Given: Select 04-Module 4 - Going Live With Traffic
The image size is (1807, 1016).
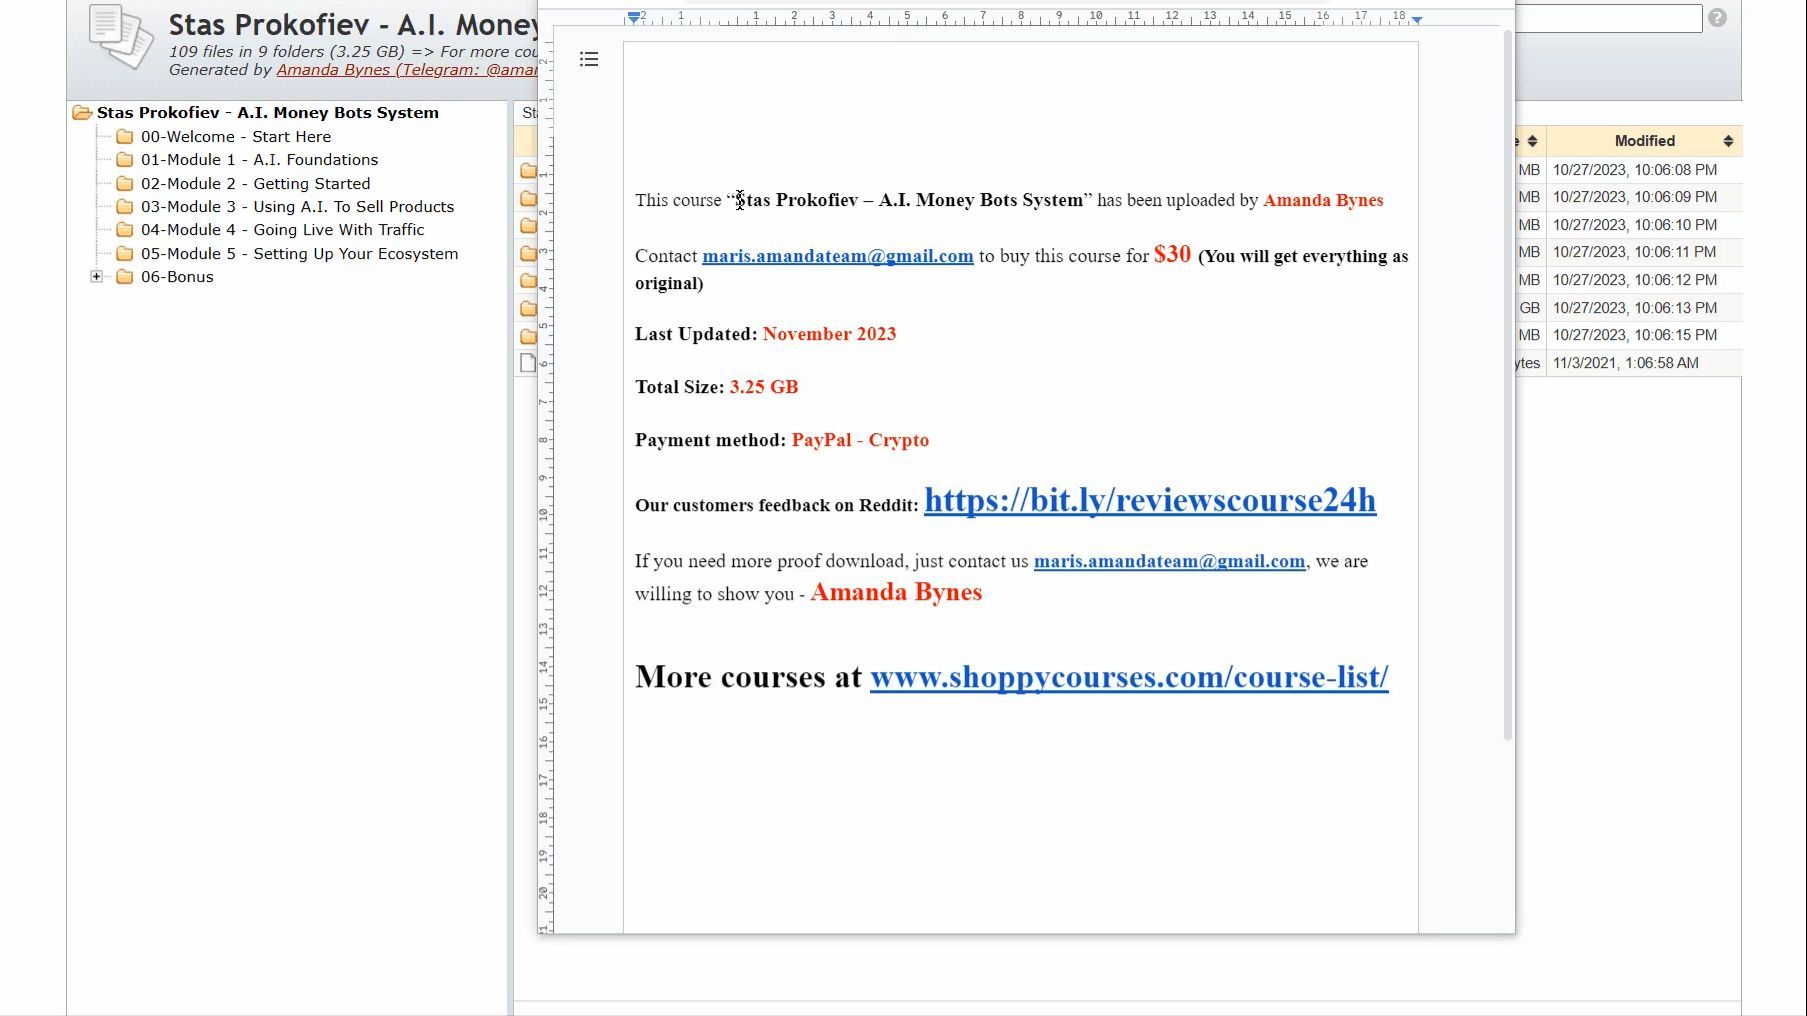Looking at the screenshot, I should [282, 230].
